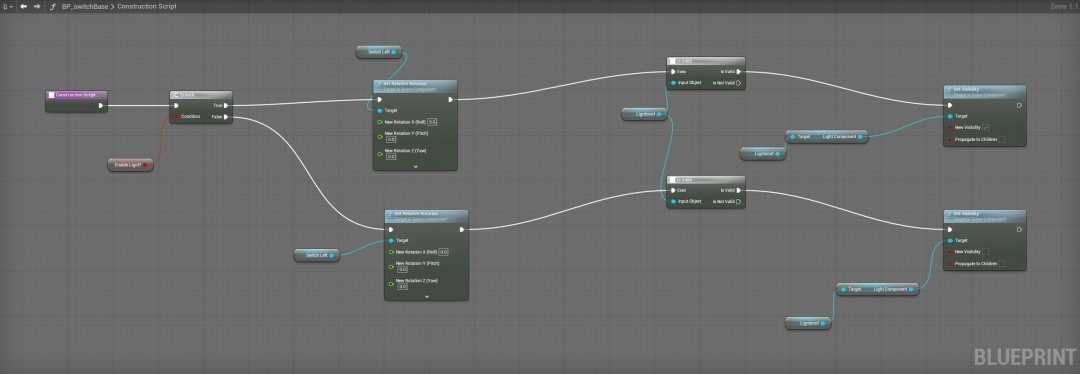Uncheck New Visibility on top Set Visibility node

[x=986, y=127]
